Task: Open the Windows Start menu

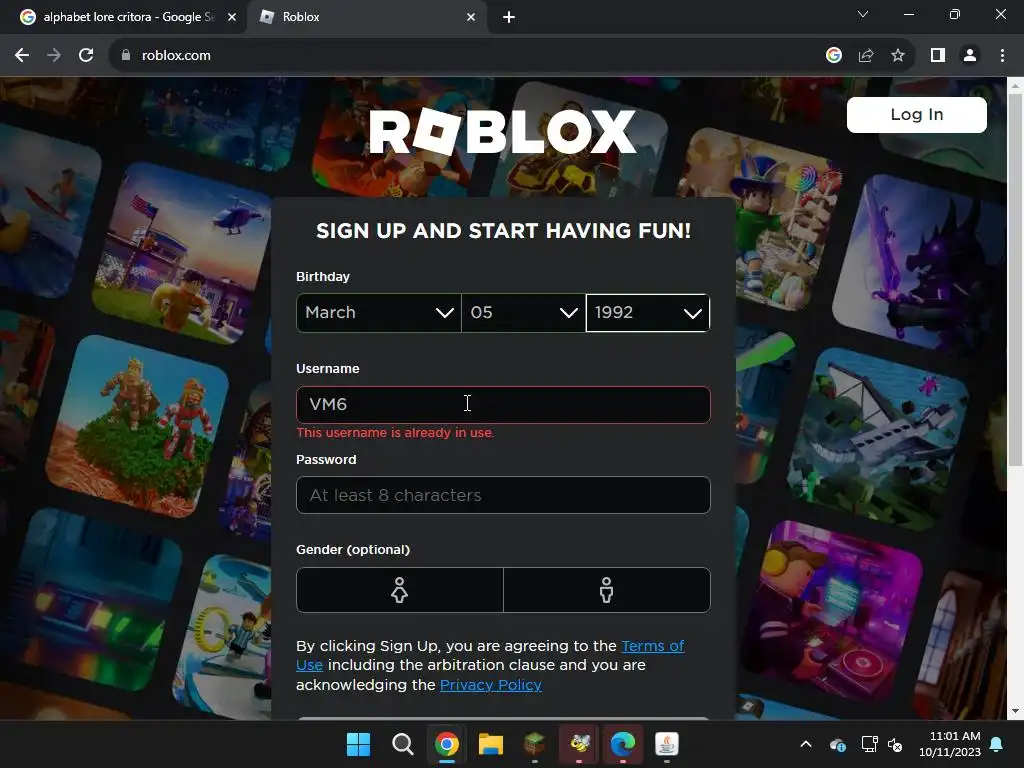Action: click(x=358, y=744)
